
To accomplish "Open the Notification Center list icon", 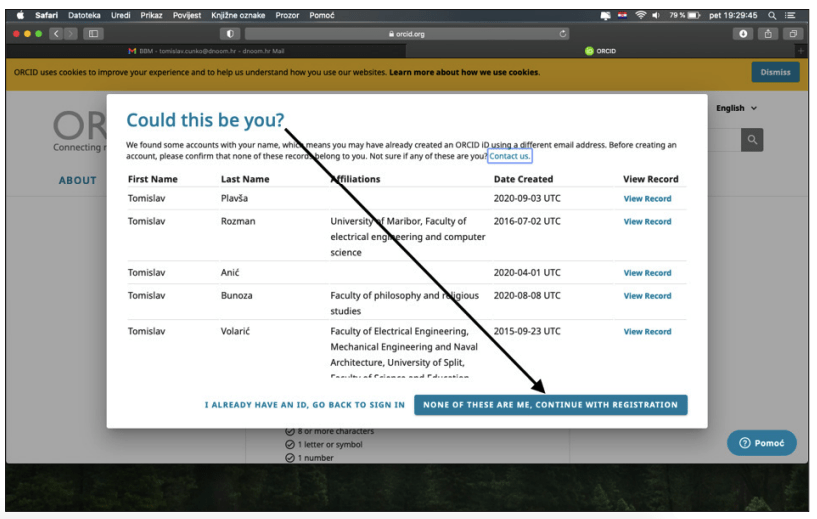I will coord(790,15).
